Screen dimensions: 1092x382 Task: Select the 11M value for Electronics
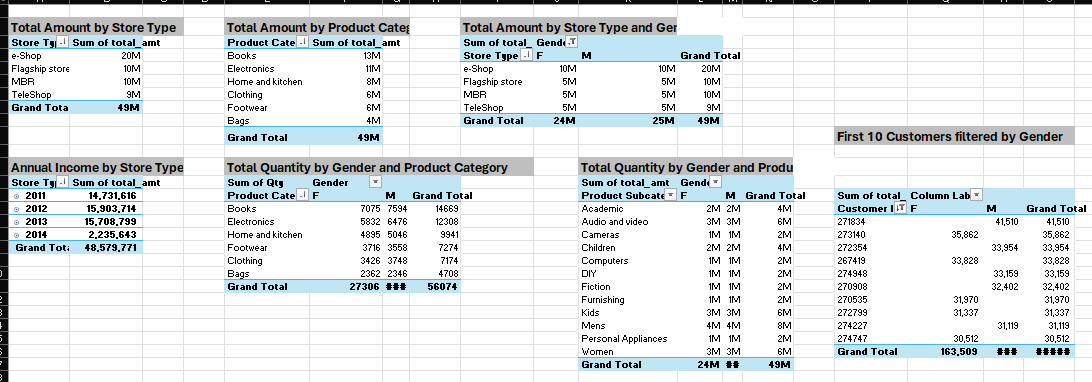(346, 69)
